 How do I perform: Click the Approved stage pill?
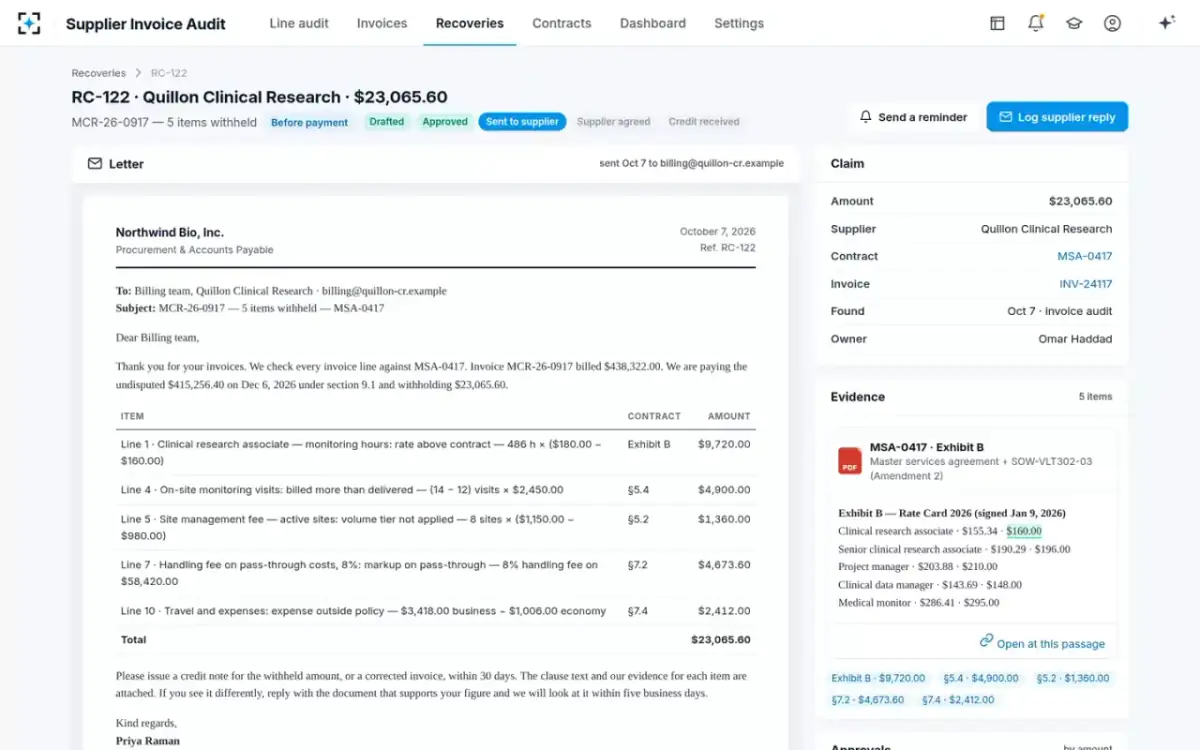click(x=445, y=122)
